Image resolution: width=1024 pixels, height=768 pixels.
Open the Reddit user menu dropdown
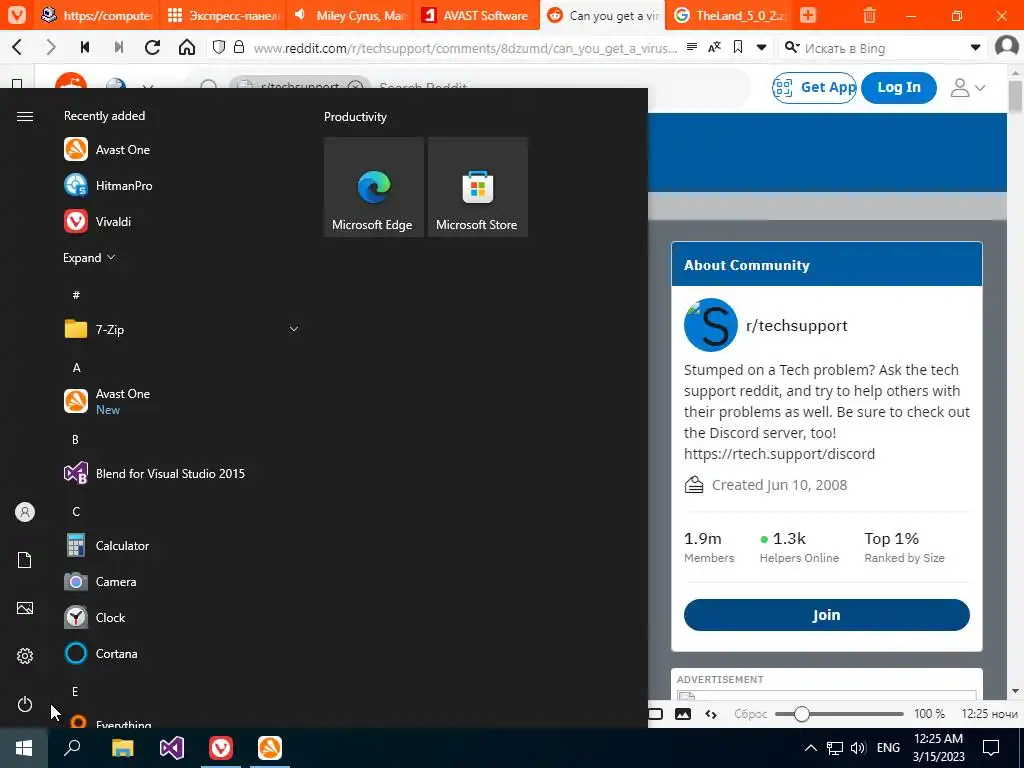968,88
